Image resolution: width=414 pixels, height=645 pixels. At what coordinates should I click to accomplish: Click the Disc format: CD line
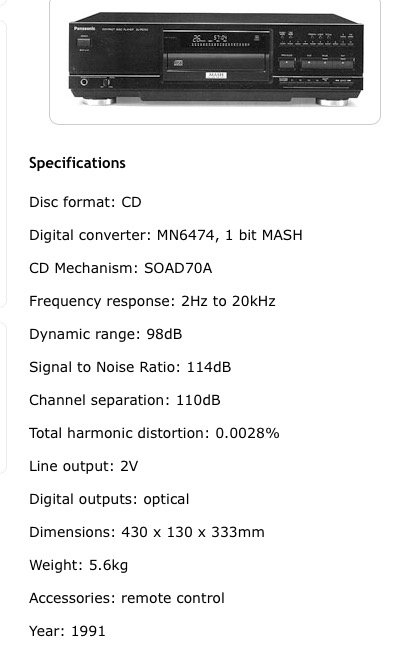85,202
